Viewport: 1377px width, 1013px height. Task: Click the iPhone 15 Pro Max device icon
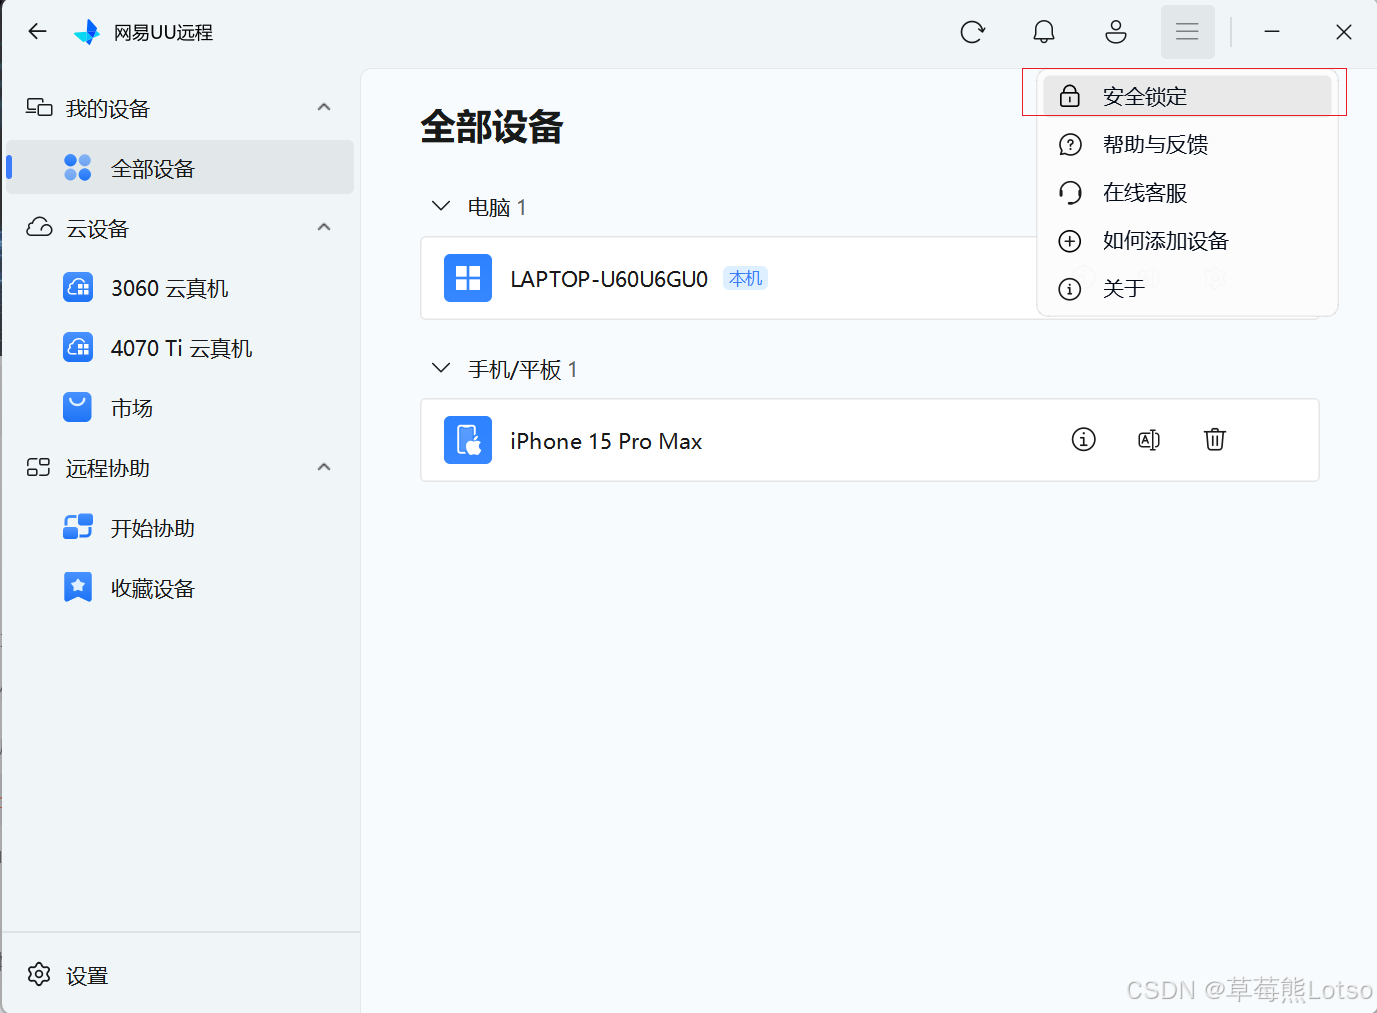pyautogui.click(x=468, y=440)
